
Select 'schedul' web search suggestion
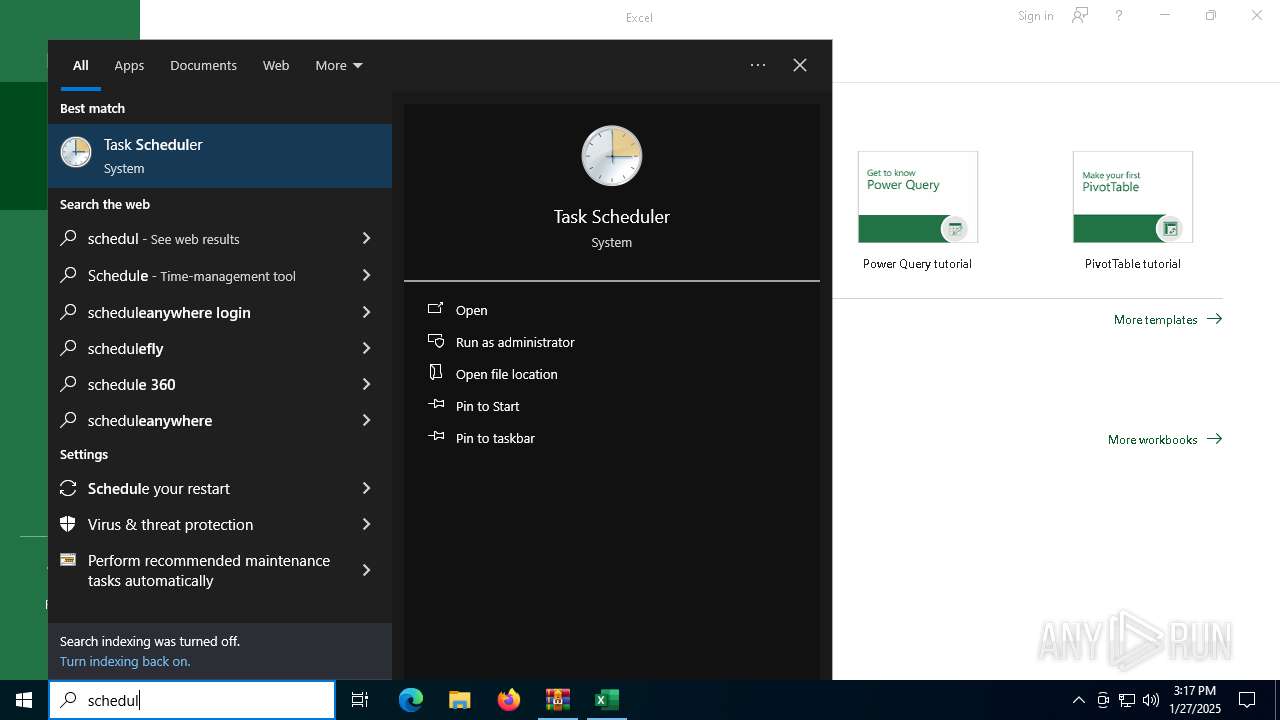pos(200,239)
